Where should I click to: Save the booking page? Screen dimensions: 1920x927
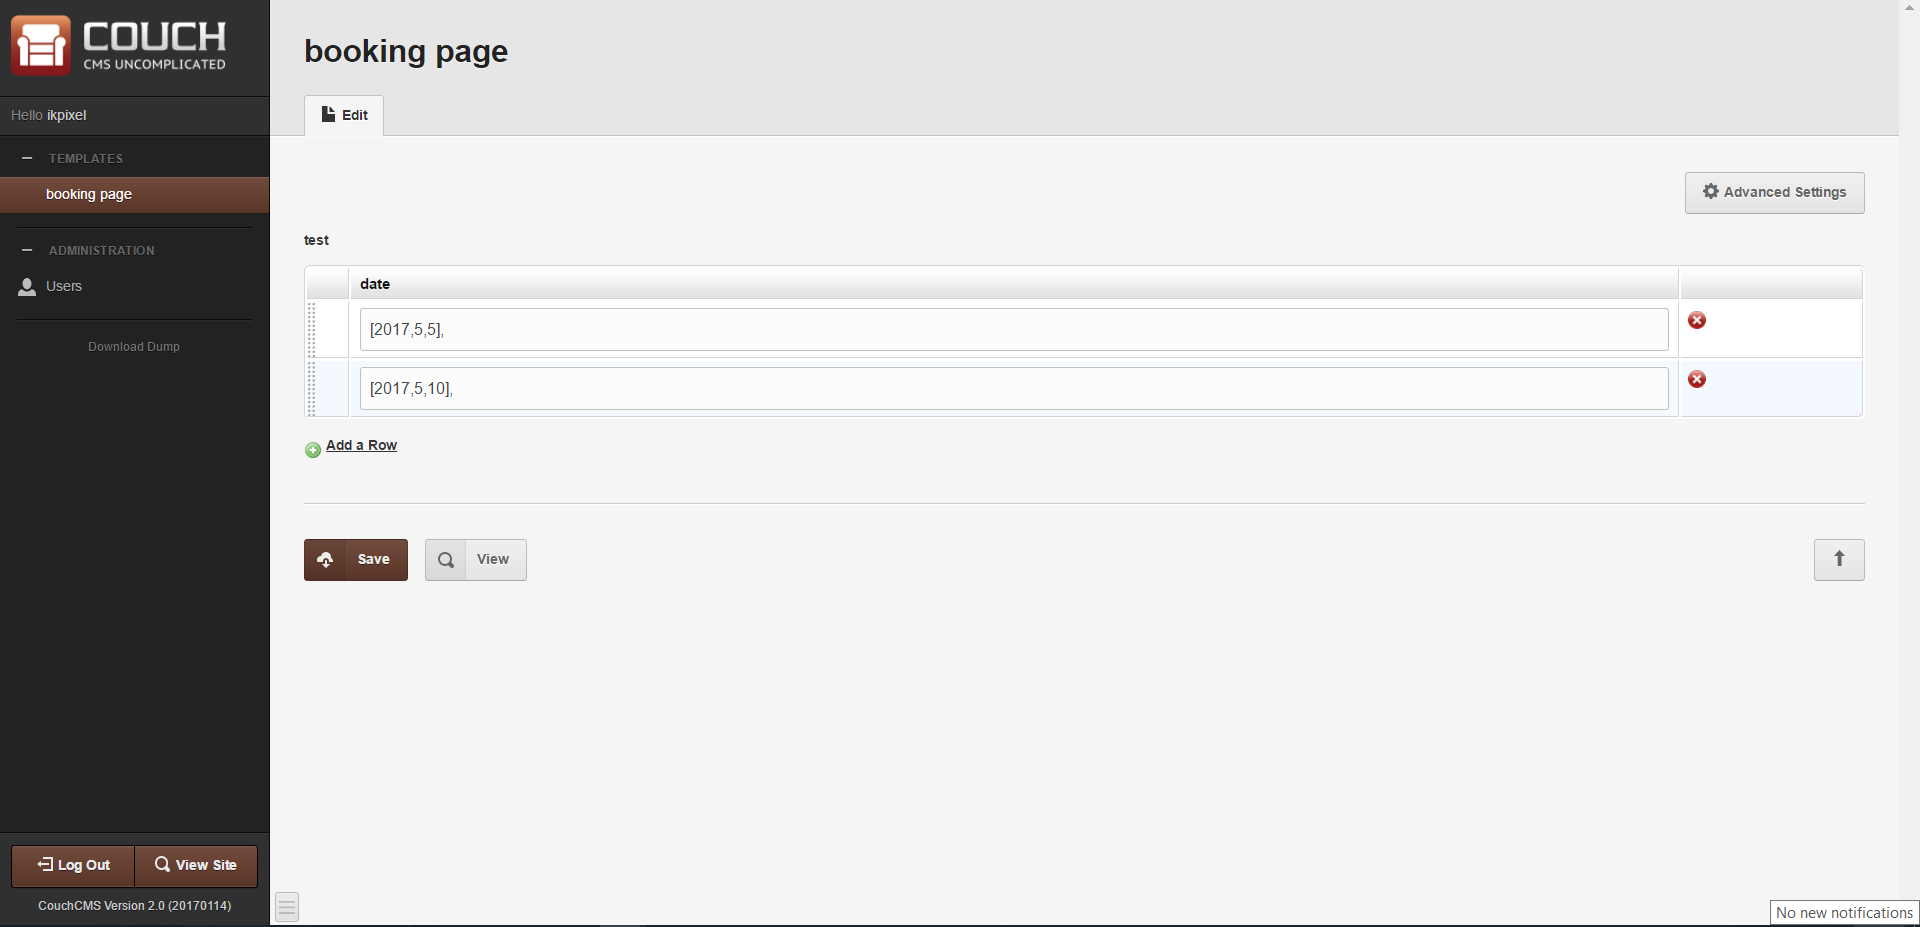(356, 560)
